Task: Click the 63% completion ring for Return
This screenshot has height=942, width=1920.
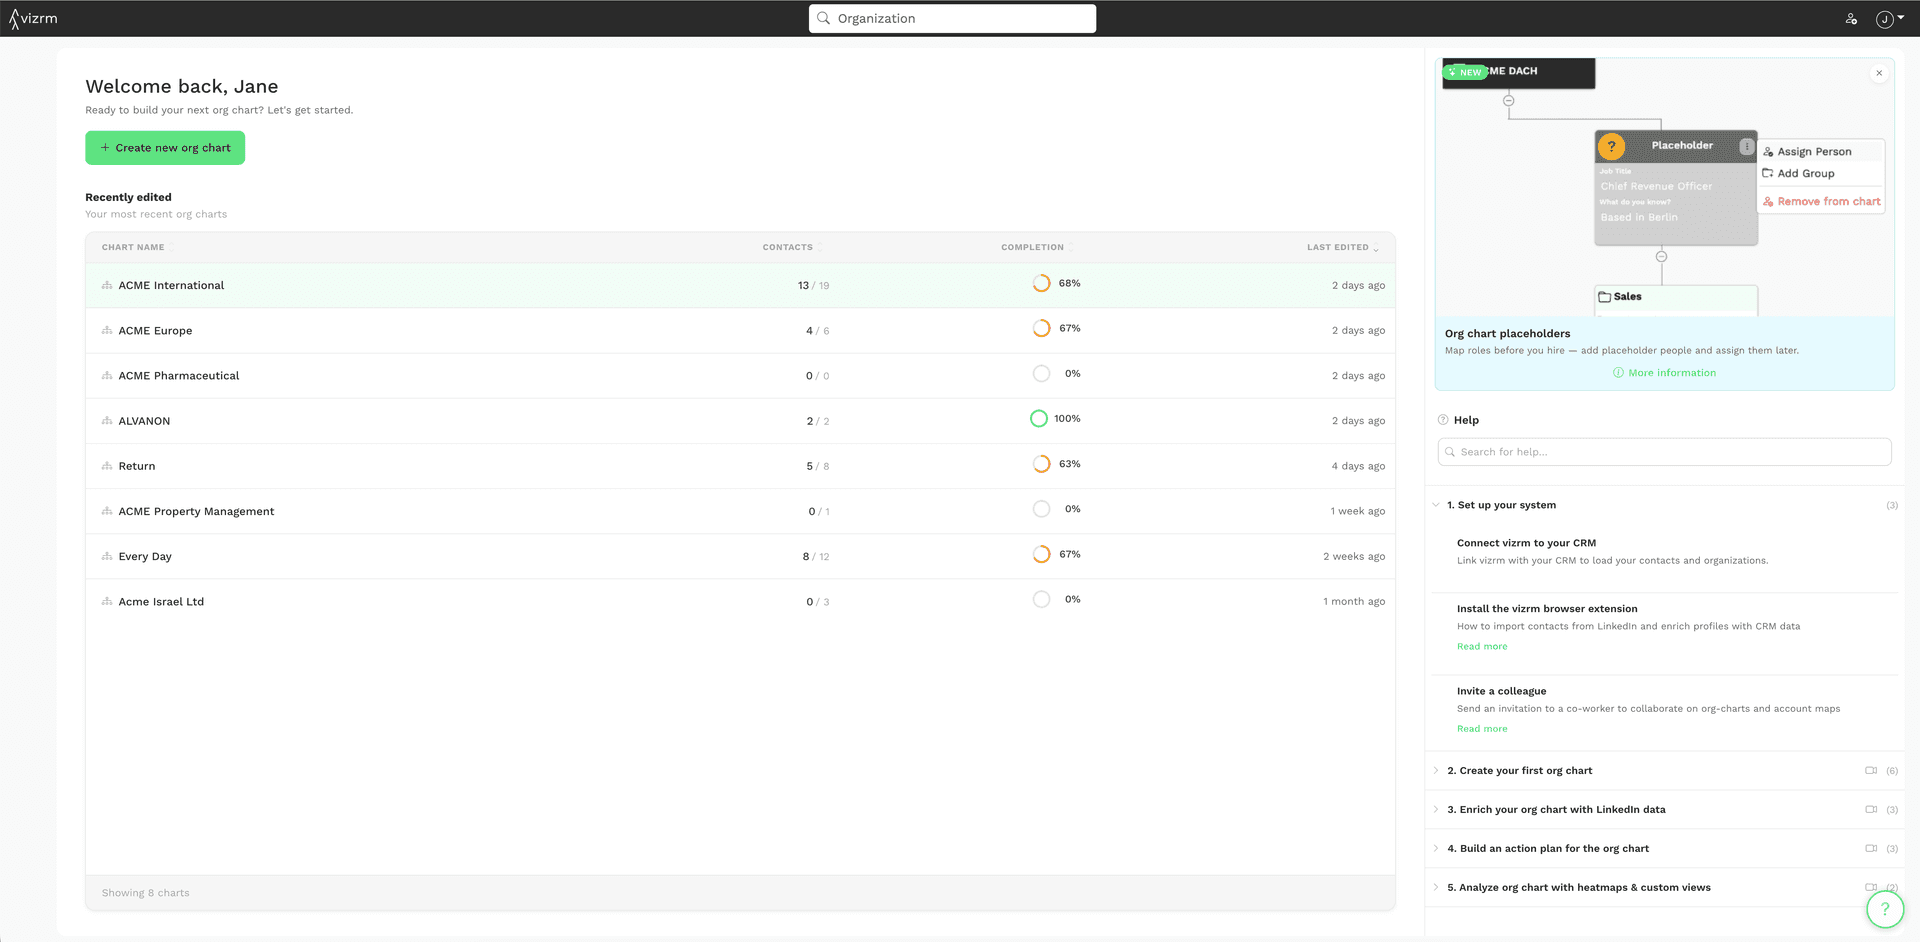Action: click(1041, 464)
